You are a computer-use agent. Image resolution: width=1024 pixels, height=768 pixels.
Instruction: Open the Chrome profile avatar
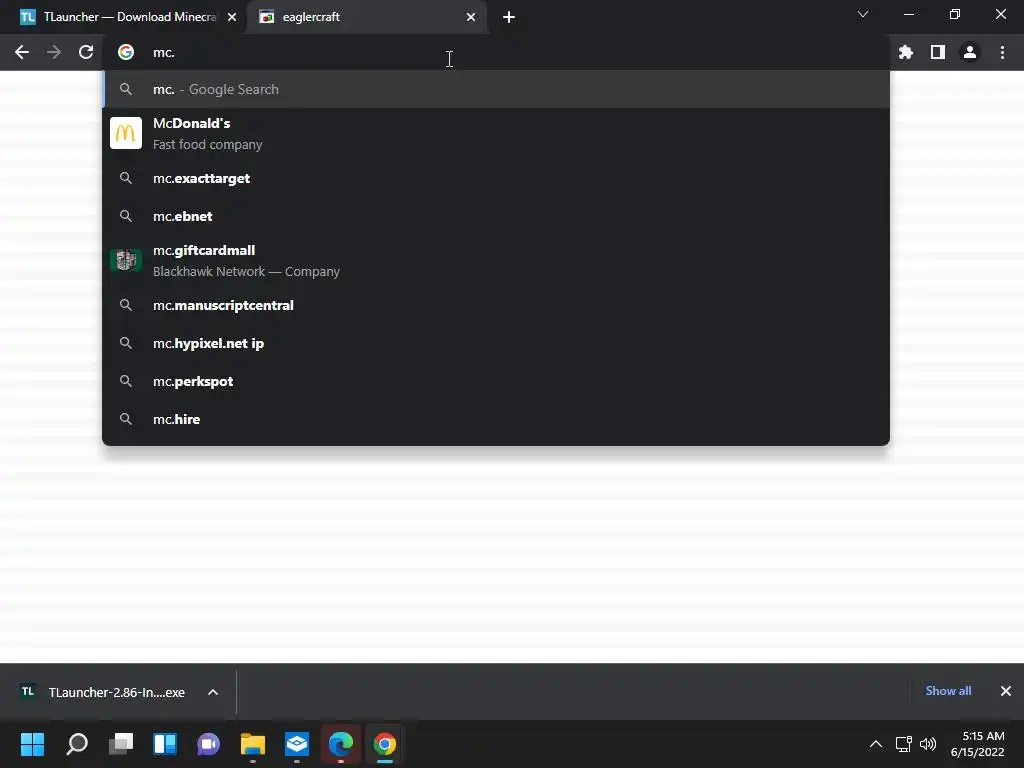pos(970,52)
